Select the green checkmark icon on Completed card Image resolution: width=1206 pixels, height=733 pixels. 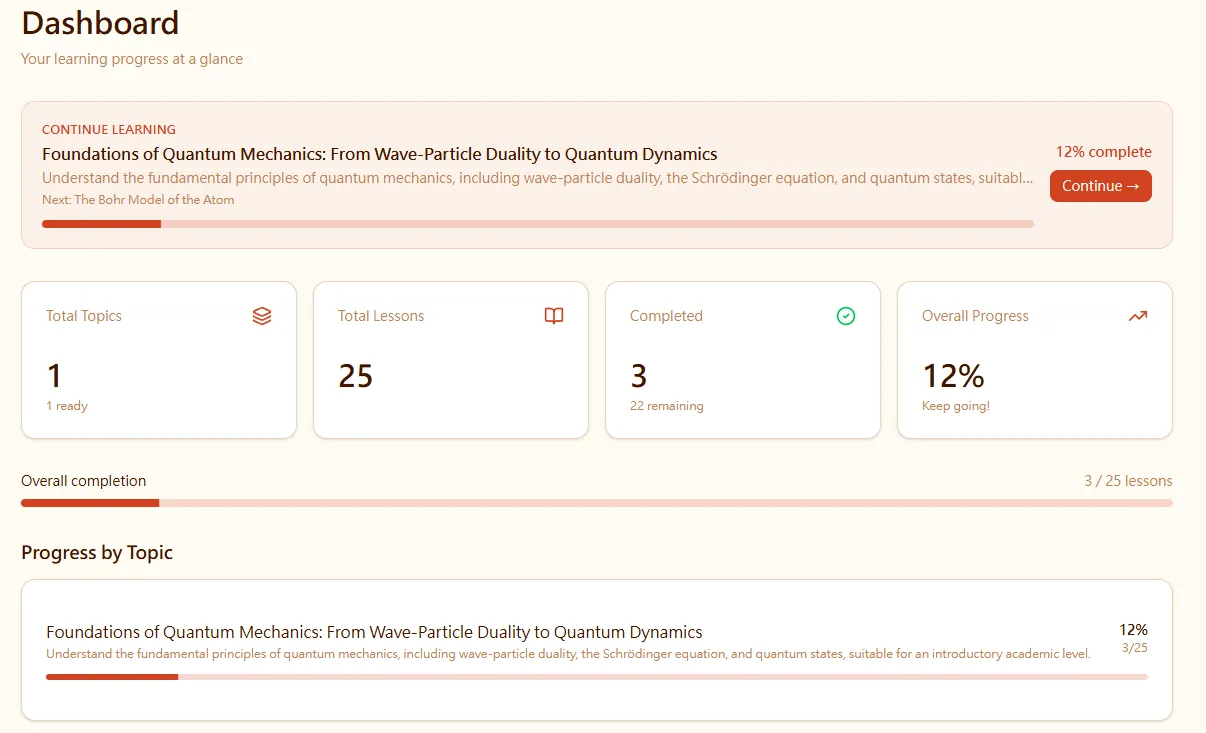click(846, 316)
